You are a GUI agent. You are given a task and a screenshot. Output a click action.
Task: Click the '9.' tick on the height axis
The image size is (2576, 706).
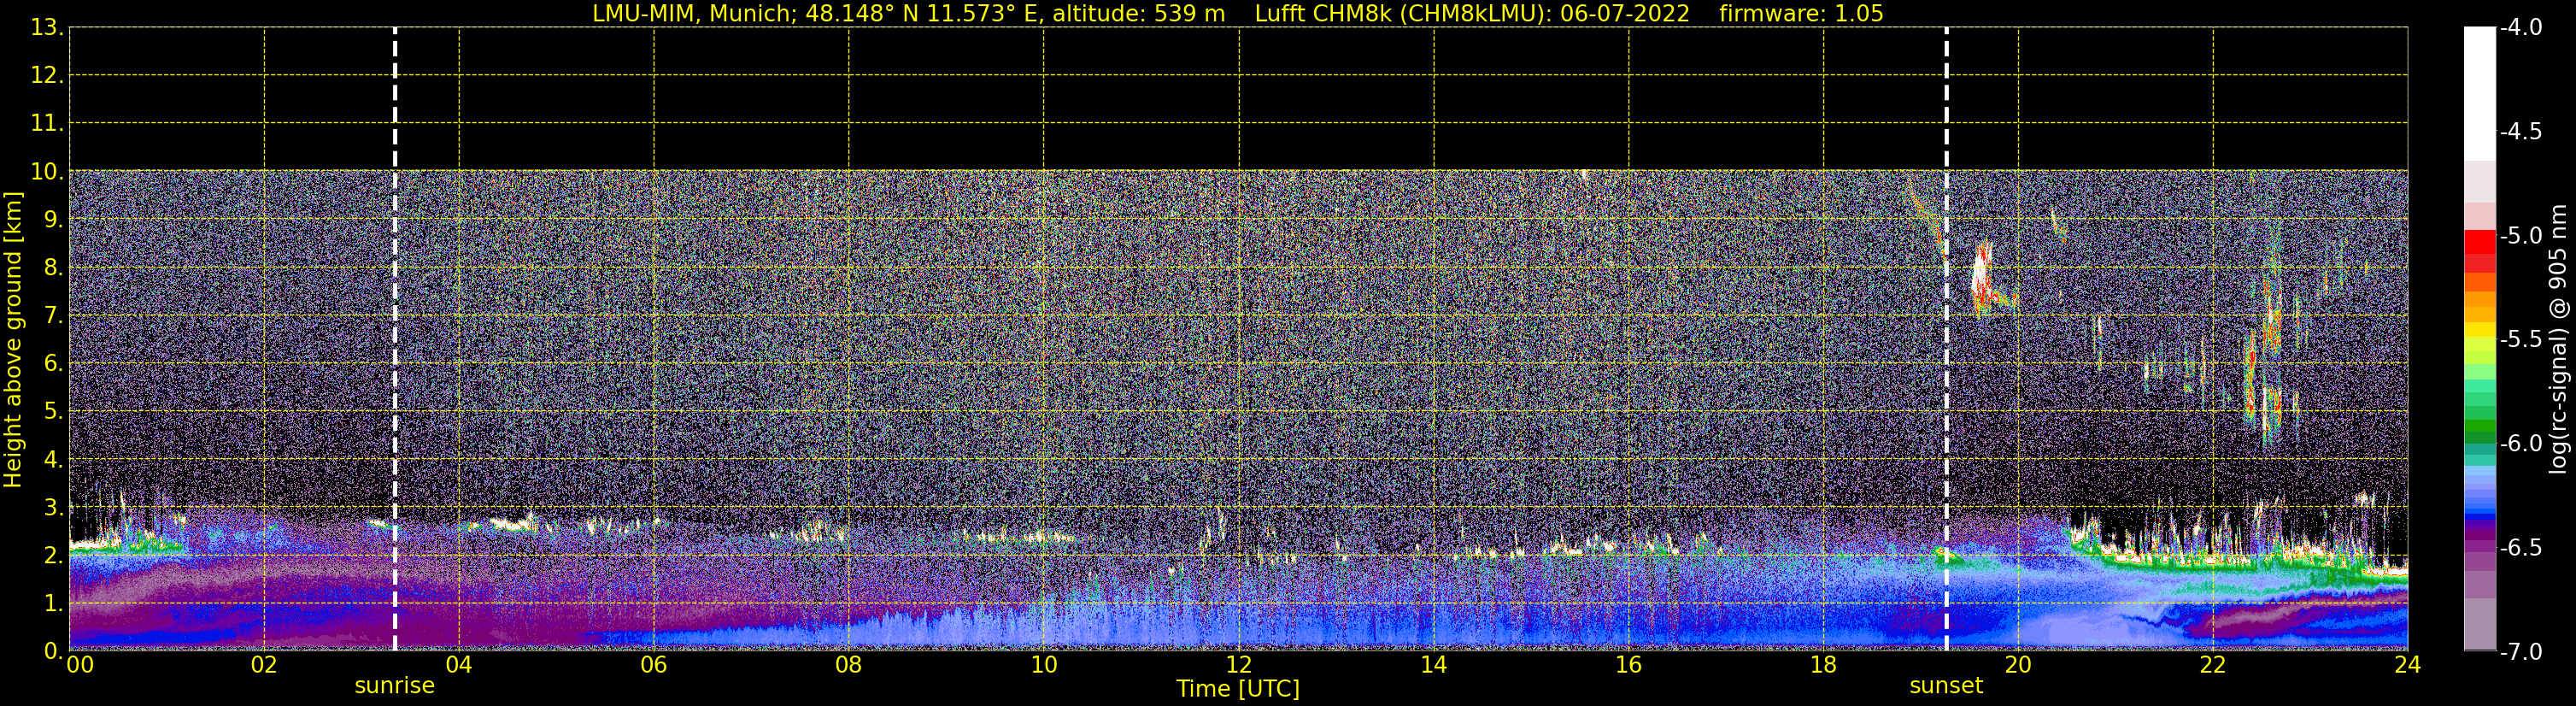tap(52, 219)
